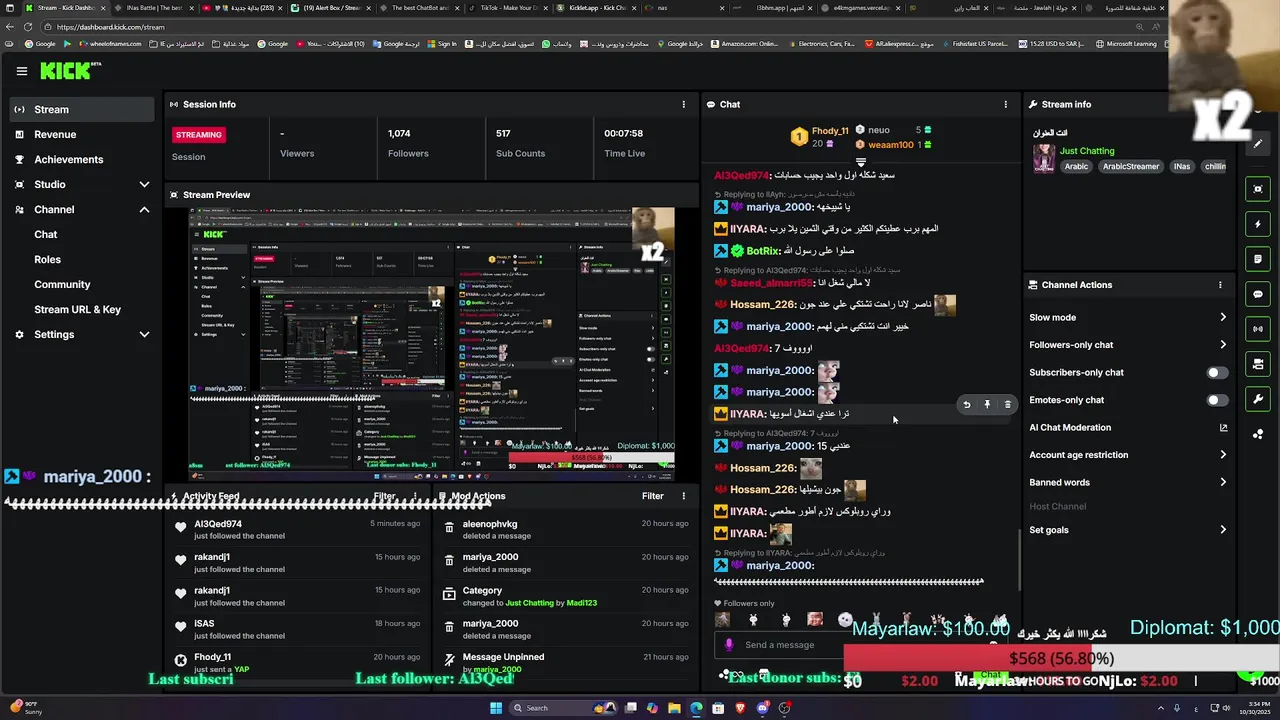Toggle Emotes-only chat switch
Screen dimensions: 1280x720
pyautogui.click(x=1216, y=400)
